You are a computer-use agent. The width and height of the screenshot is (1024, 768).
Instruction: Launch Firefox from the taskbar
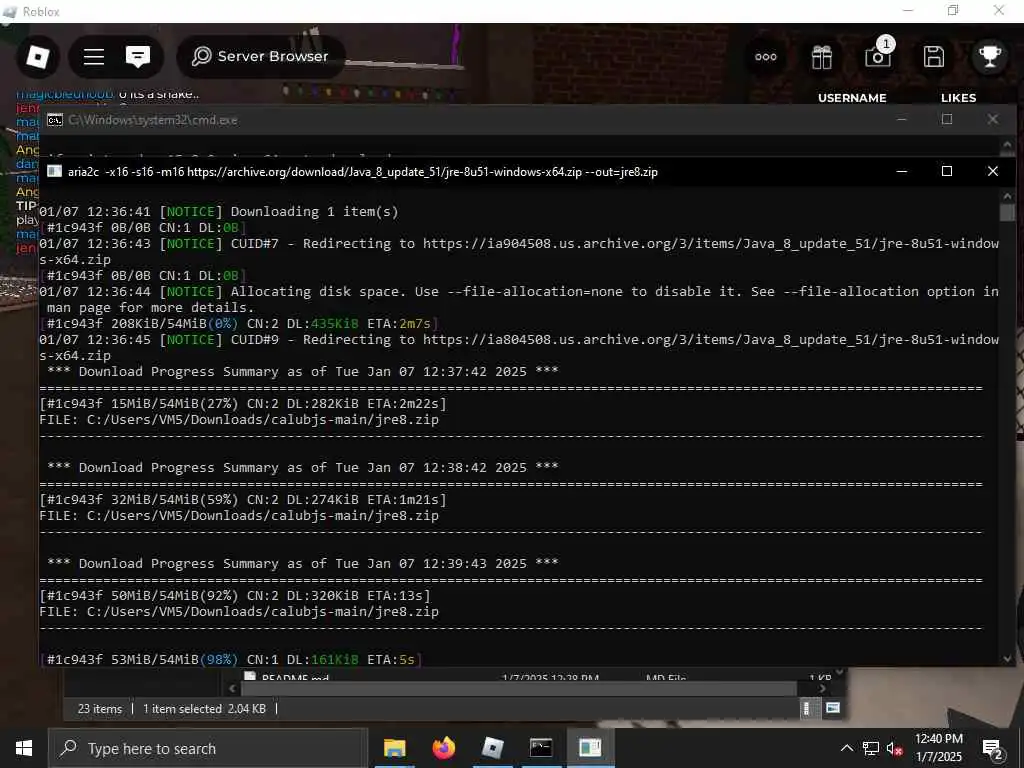(x=443, y=748)
